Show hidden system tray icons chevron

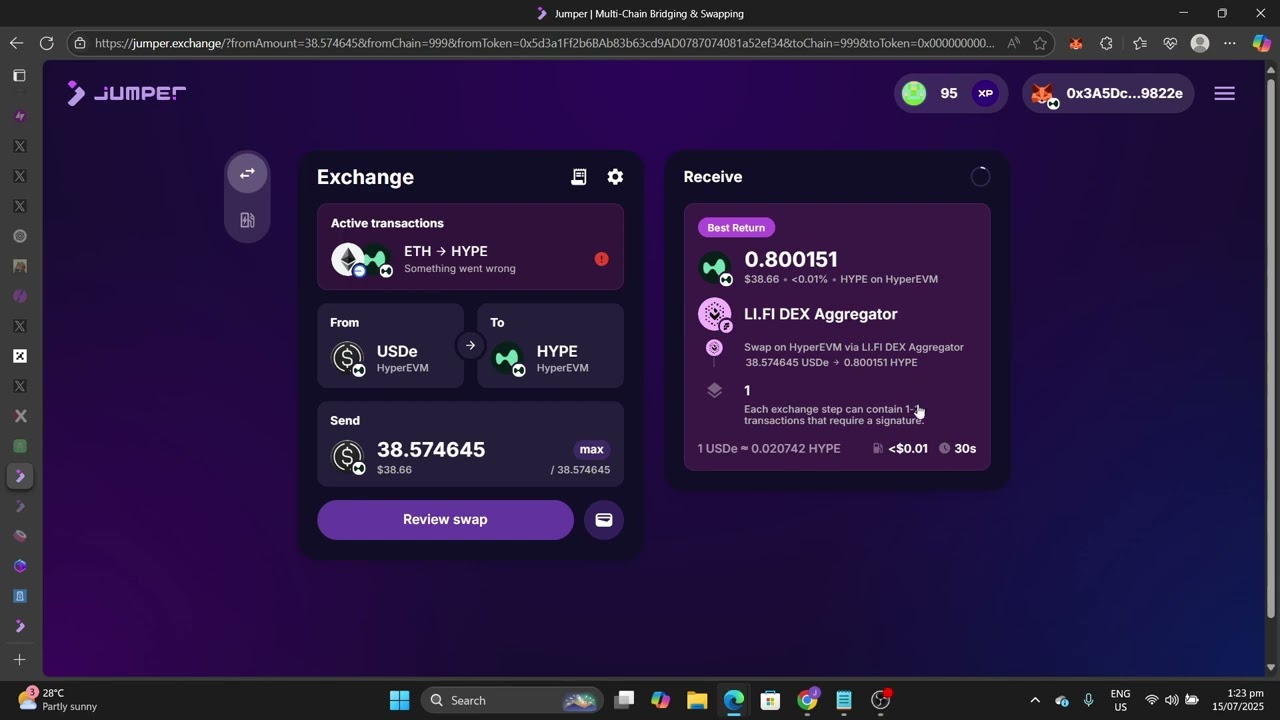click(1035, 700)
